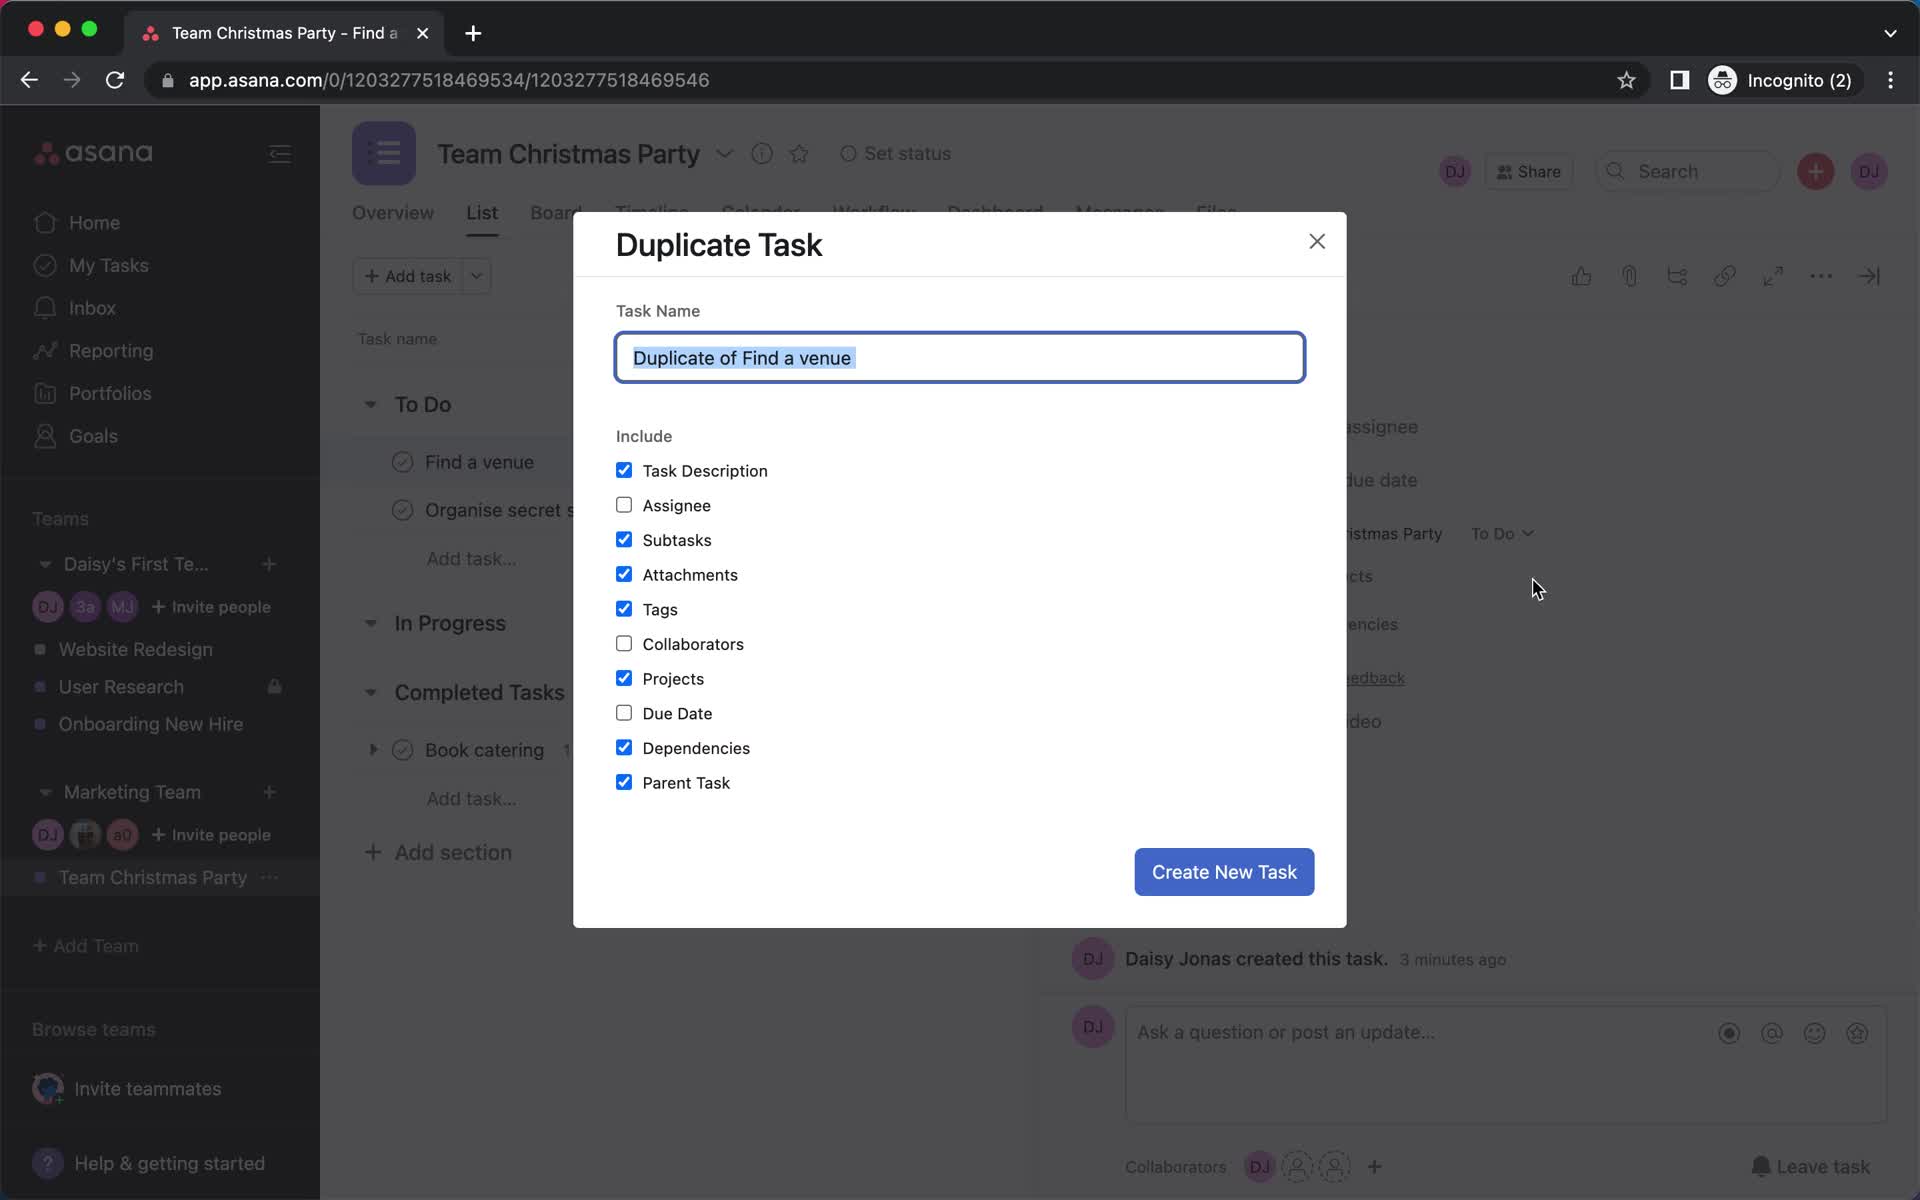1920x1200 pixels.
Task: Toggle the Tags checkbox
Action: 624,609
